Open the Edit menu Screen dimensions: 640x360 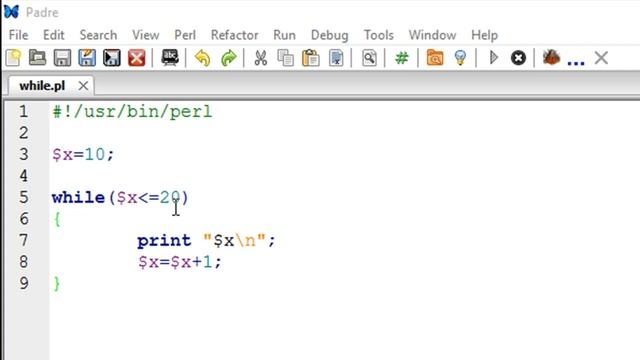click(54, 35)
